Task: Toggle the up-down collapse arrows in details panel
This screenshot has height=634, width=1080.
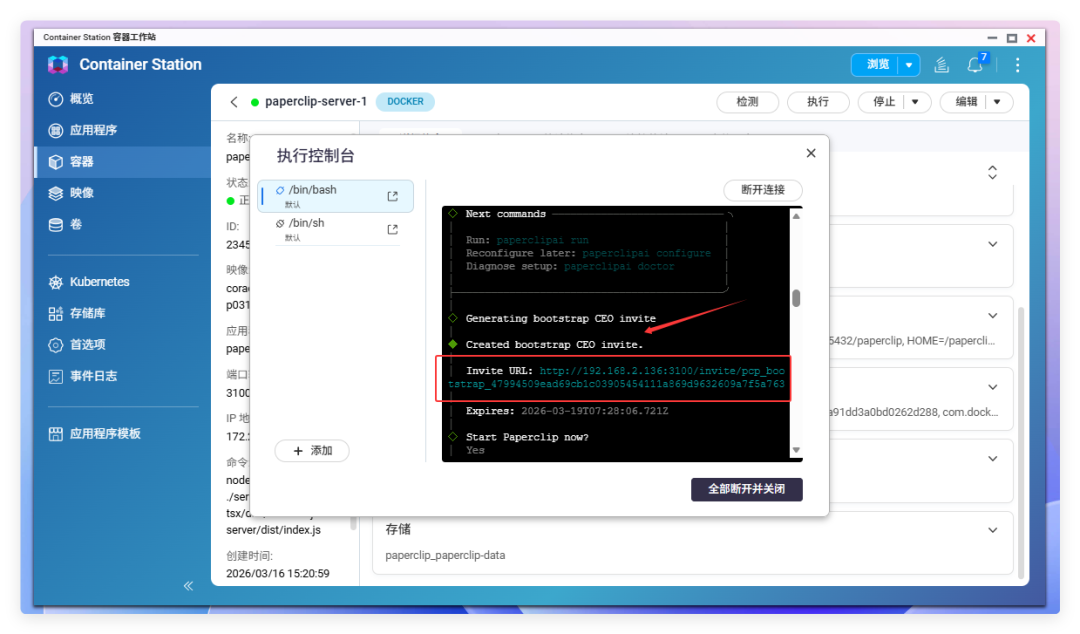Action: pyautogui.click(x=993, y=172)
